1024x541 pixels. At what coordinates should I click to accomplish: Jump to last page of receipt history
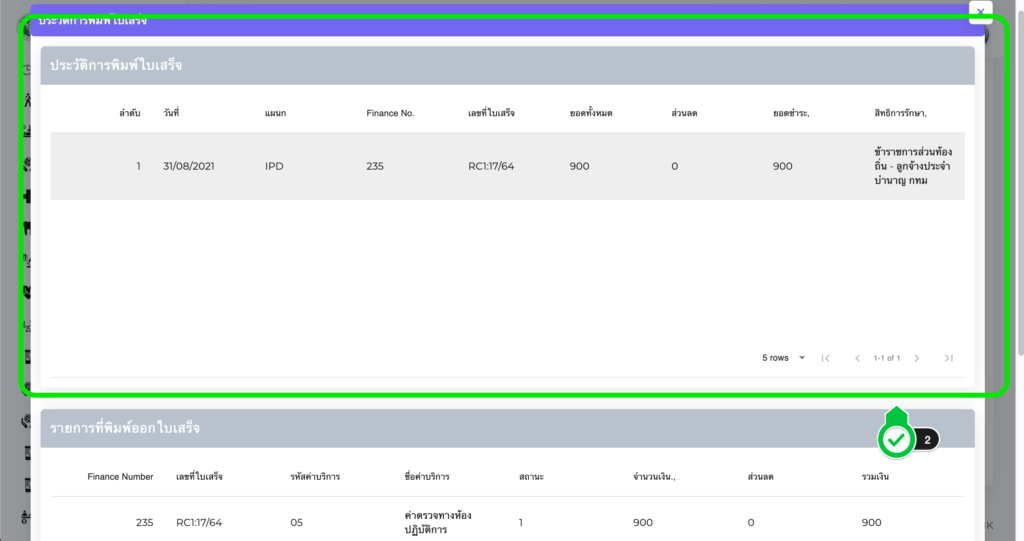click(948, 358)
